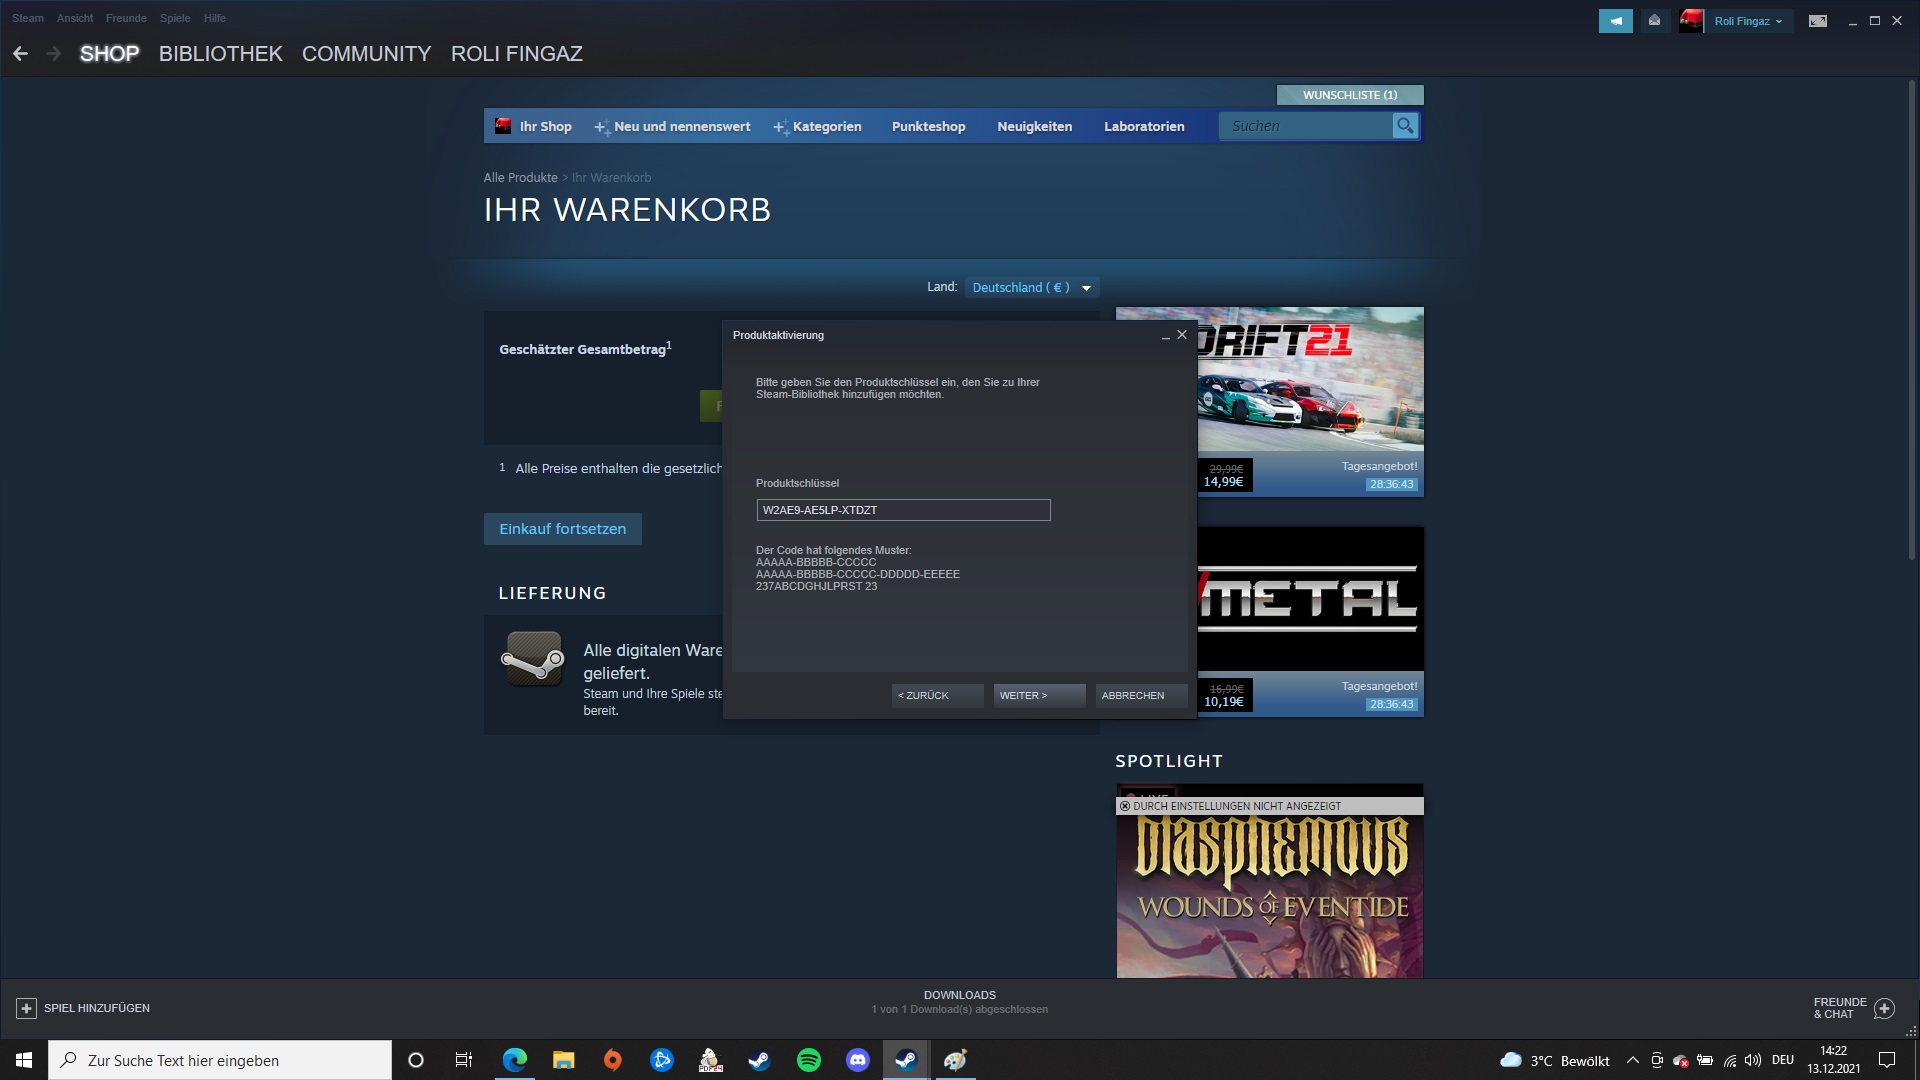Open the Steam menu
This screenshot has height=1080, width=1920.
pyautogui.click(x=28, y=18)
